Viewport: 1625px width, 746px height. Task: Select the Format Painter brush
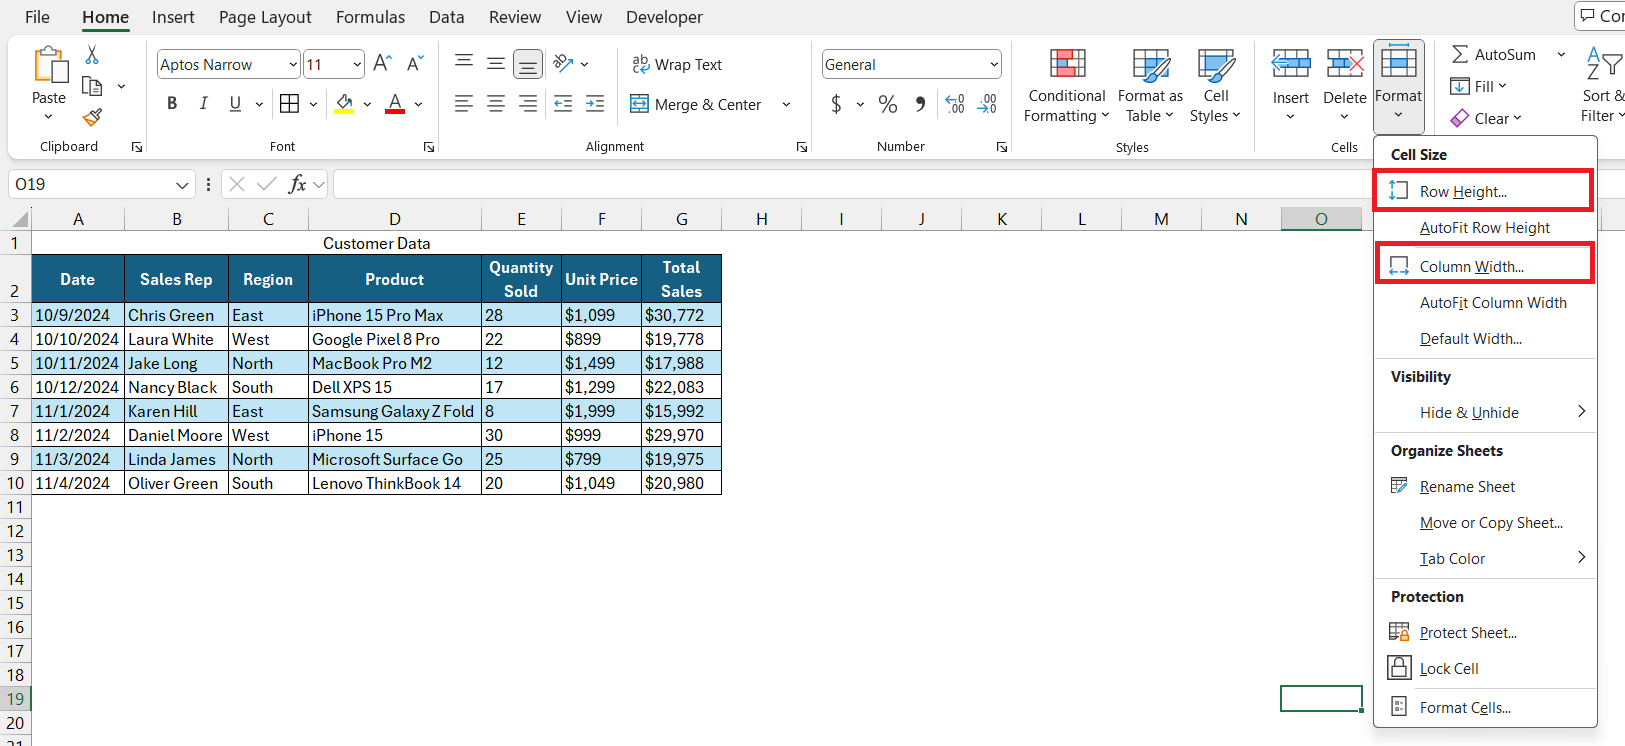coord(92,117)
